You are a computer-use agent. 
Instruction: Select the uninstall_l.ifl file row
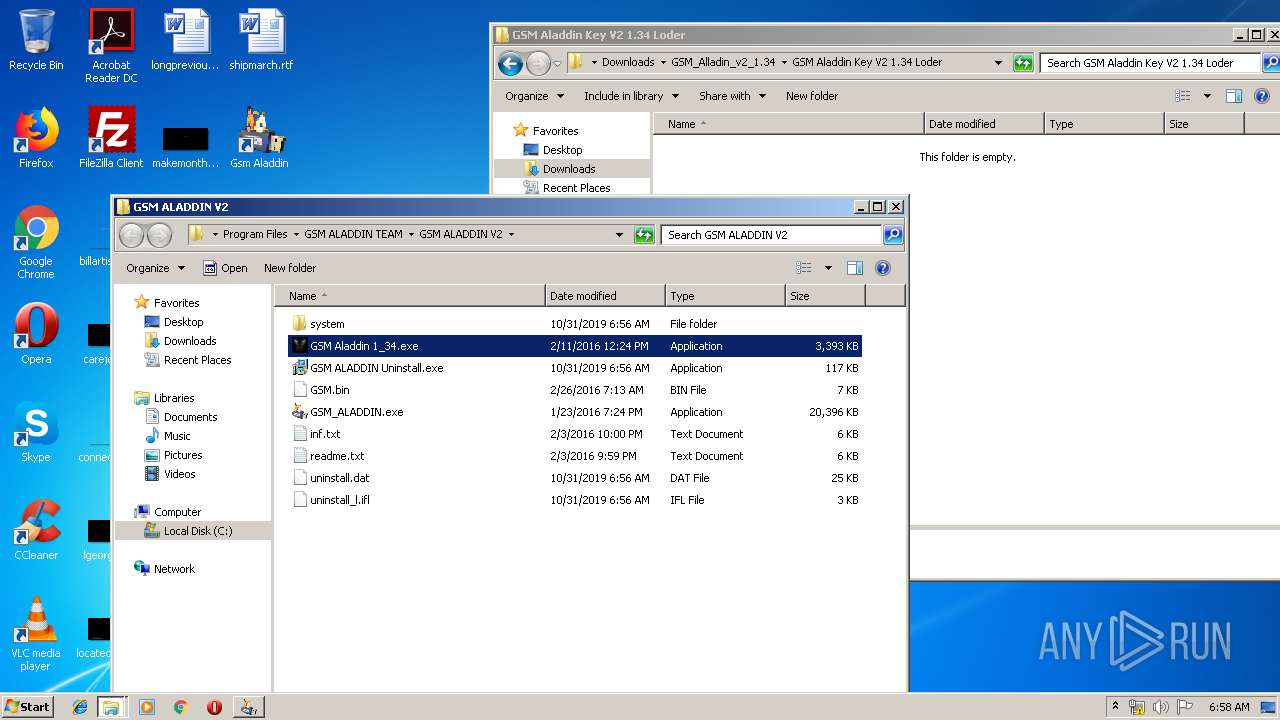coord(575,500)
